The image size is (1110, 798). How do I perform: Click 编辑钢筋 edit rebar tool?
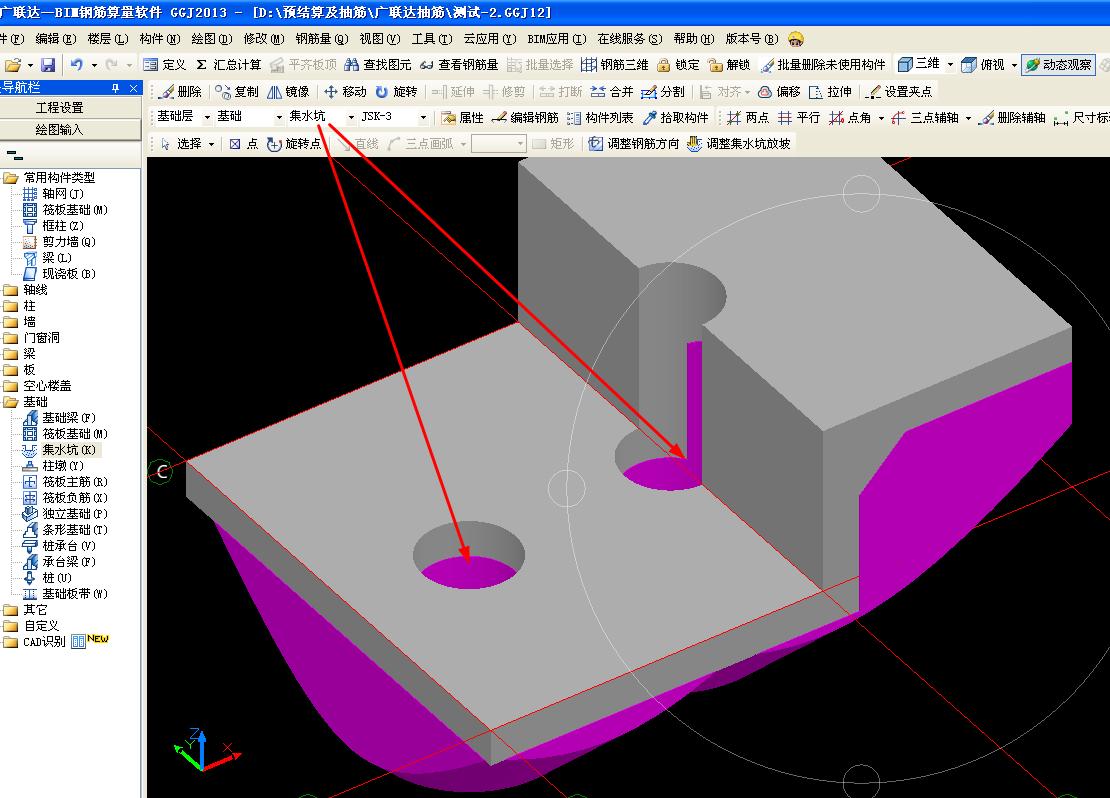[x=525, y=118]
